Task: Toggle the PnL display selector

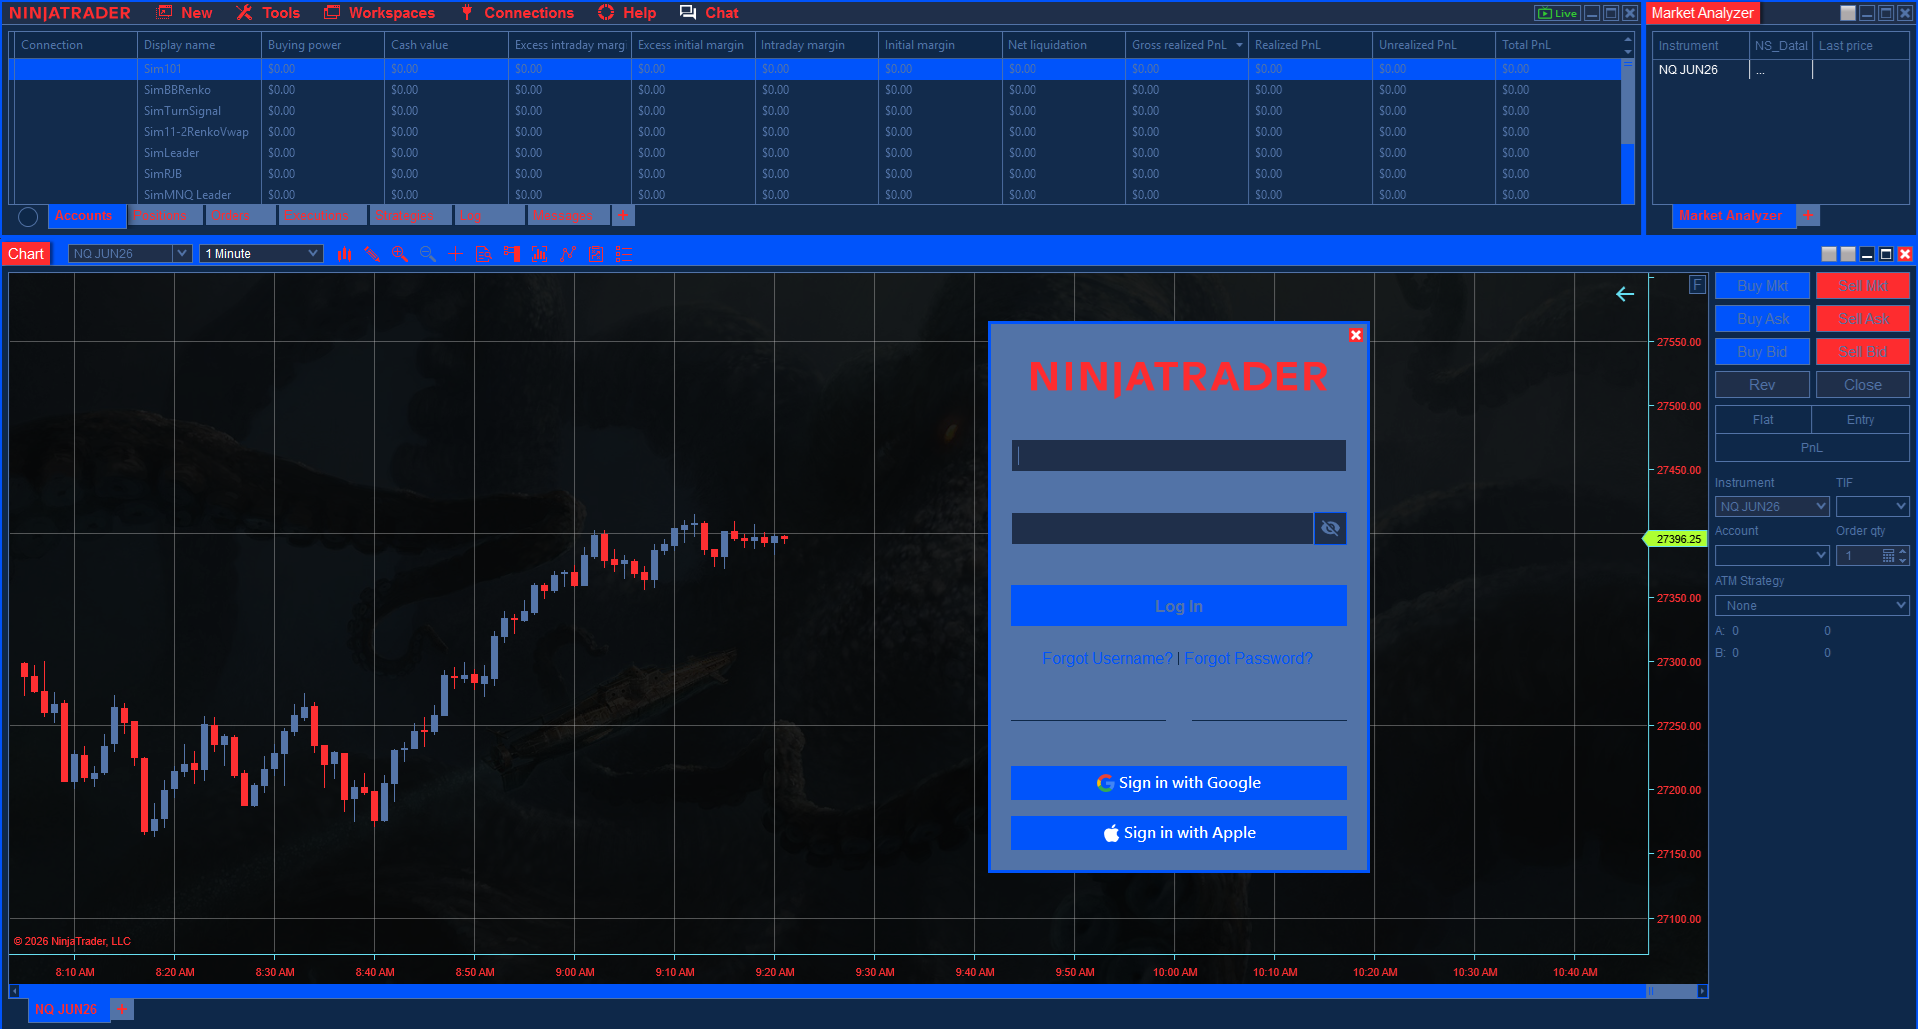Action: point(1812,448)
